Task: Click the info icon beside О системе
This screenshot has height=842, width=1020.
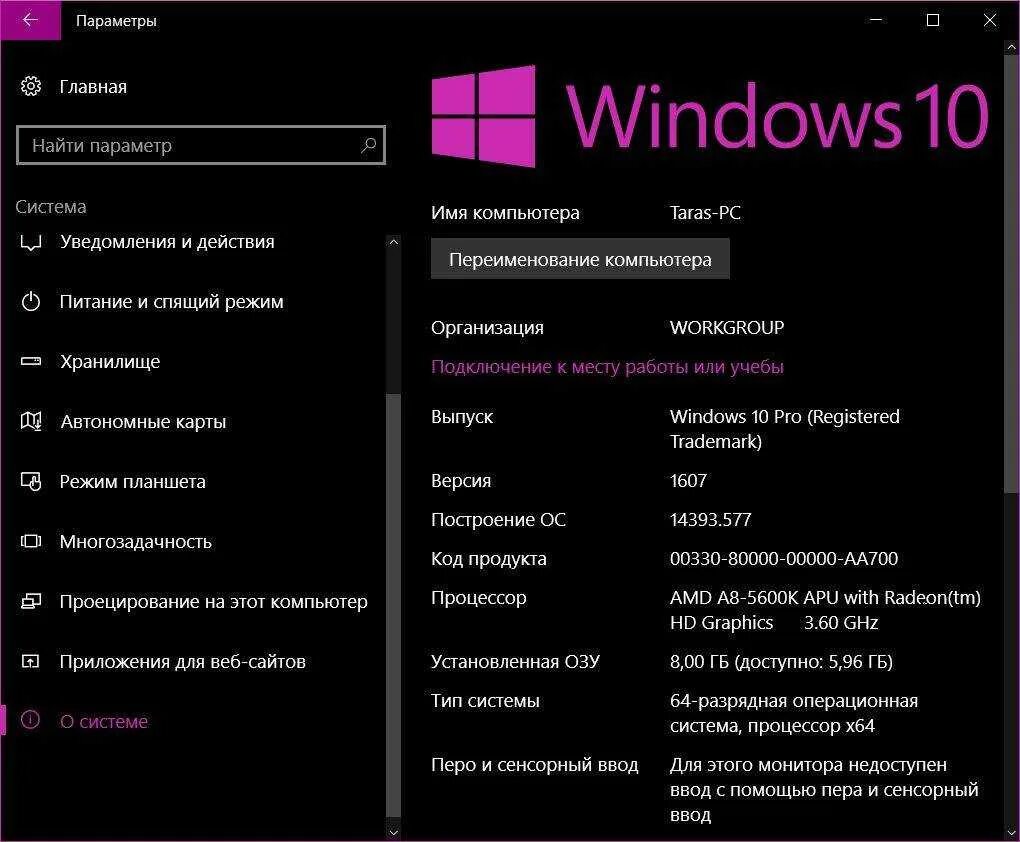Action: coord(31,720)
